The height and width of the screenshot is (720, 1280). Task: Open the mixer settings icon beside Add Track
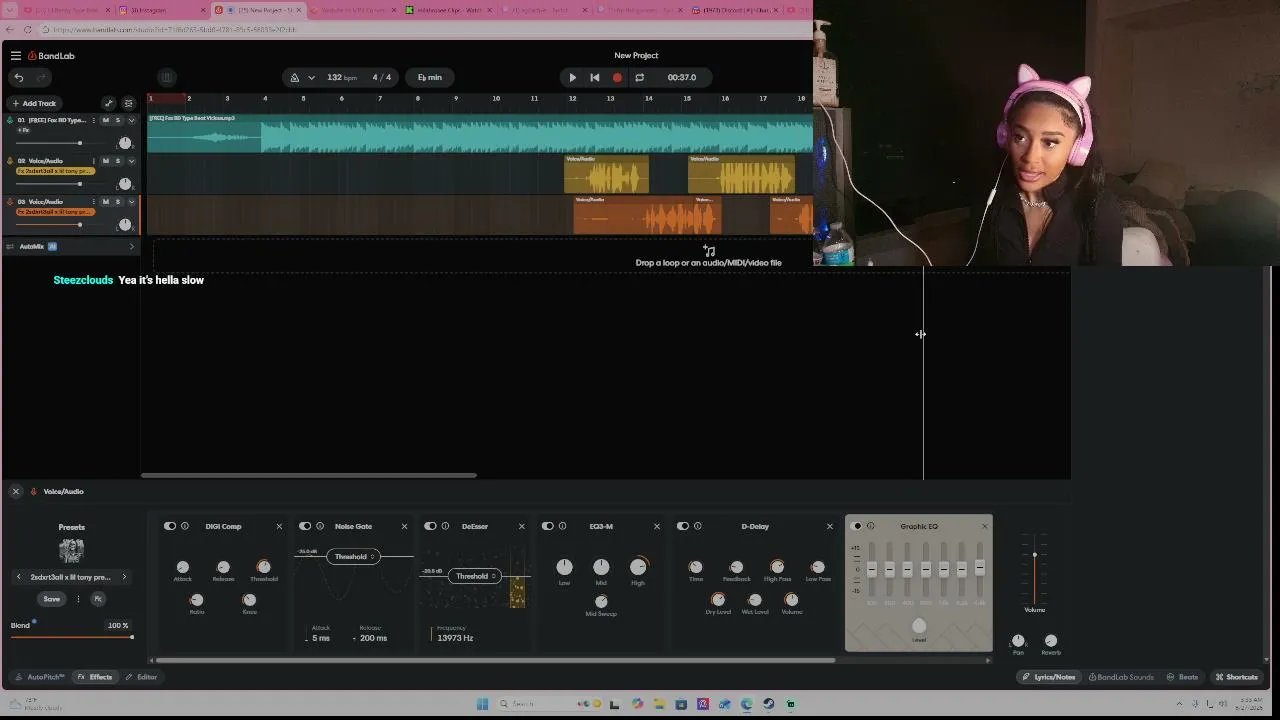[x=128, y=103]
